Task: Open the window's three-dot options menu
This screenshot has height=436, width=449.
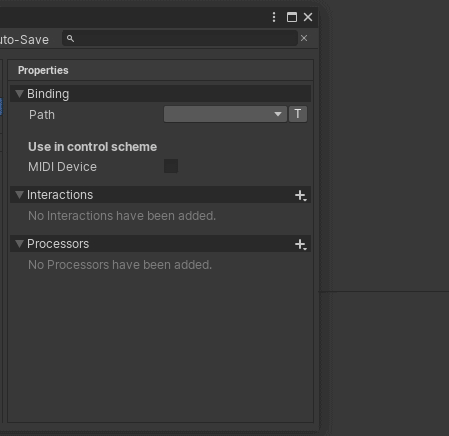Action: click(274, 17)
